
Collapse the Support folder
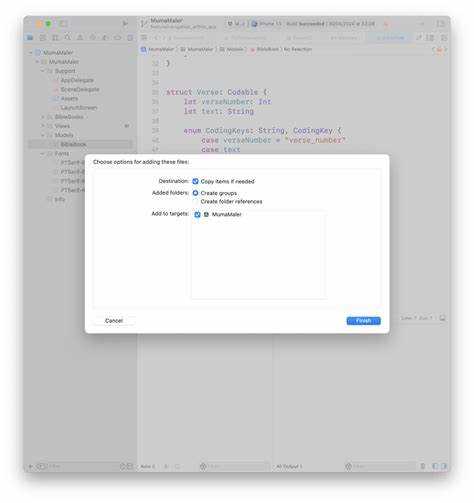point(43,71)
